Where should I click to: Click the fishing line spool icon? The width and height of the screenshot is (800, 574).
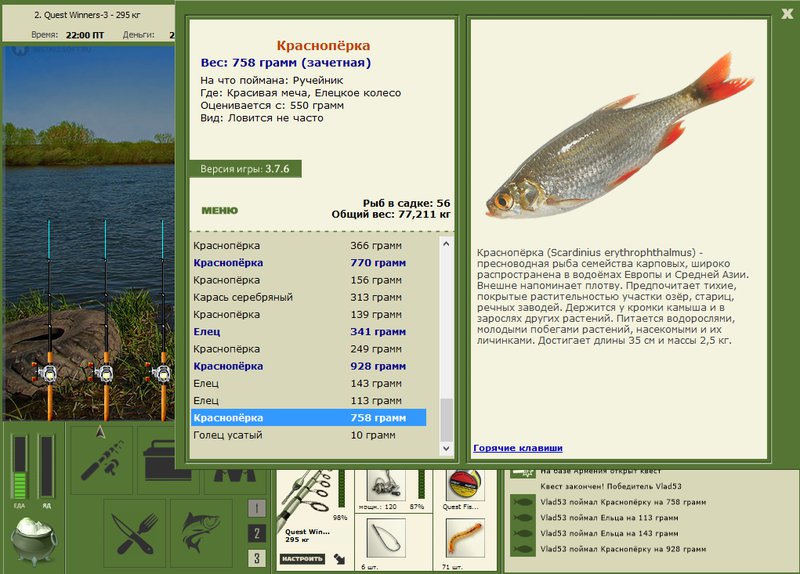[x=465, y=484]
